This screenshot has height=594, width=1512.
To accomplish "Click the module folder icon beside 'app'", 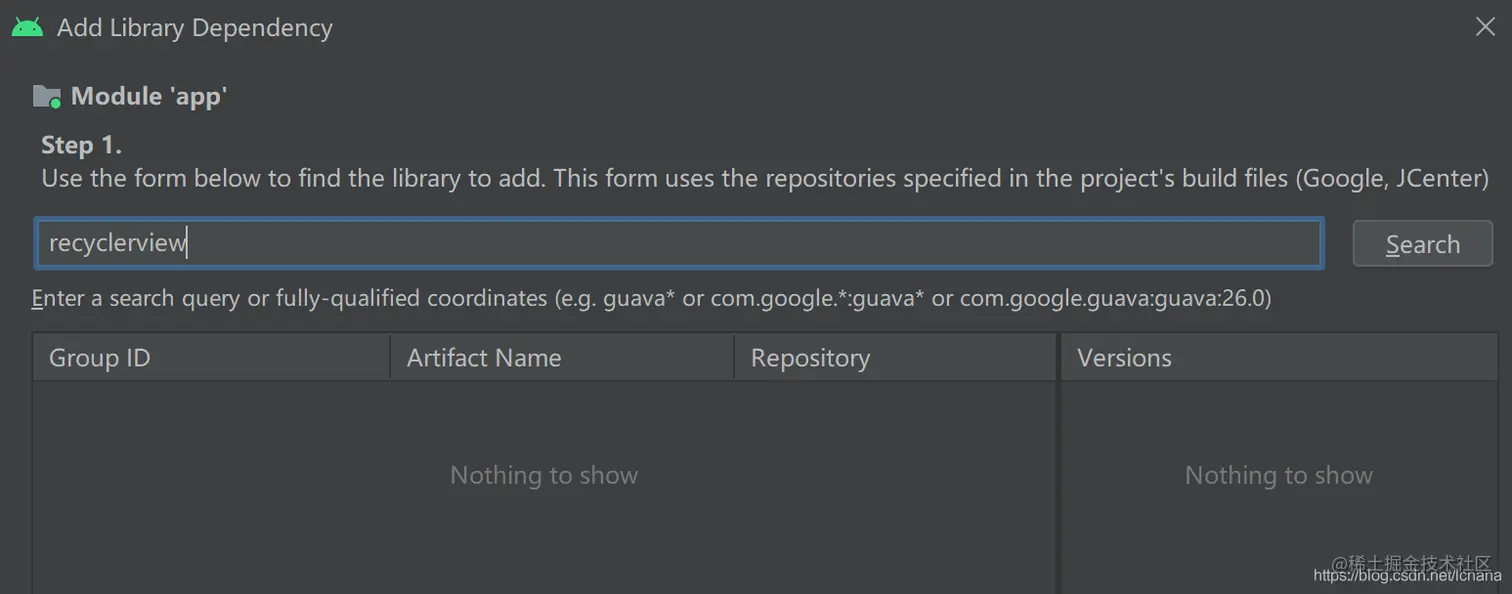I will point(47,97).
